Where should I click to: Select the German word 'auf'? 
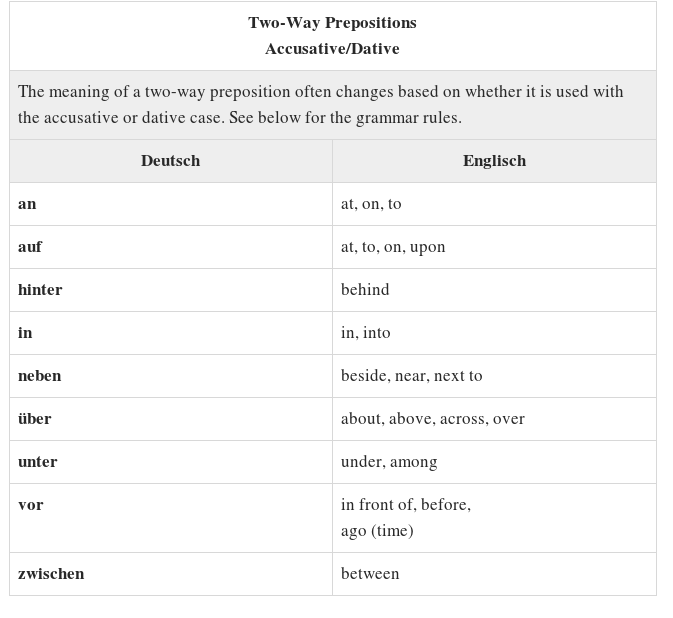(x=30, y=247)
